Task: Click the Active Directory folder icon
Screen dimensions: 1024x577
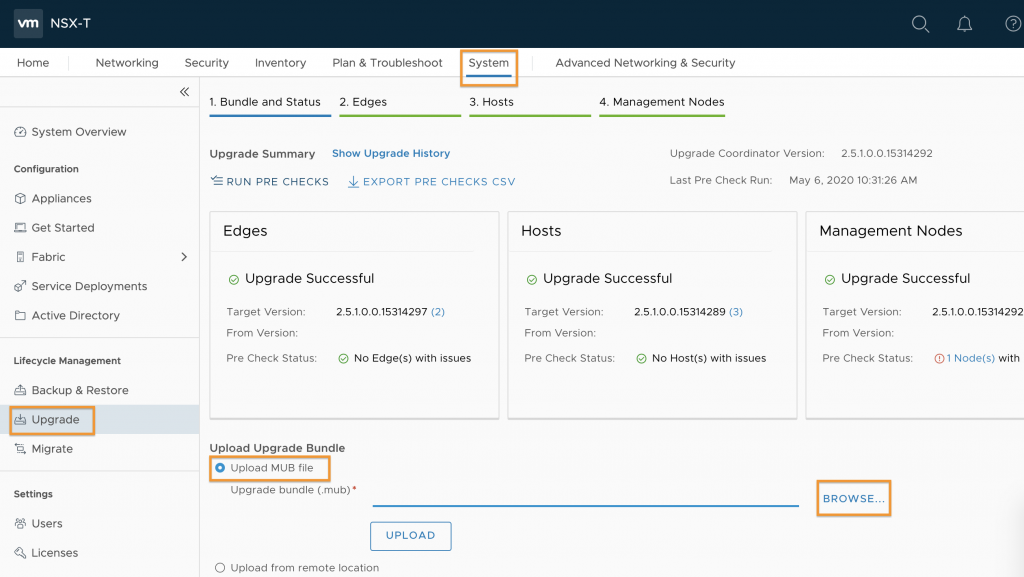Action: [x=20, y=315]
